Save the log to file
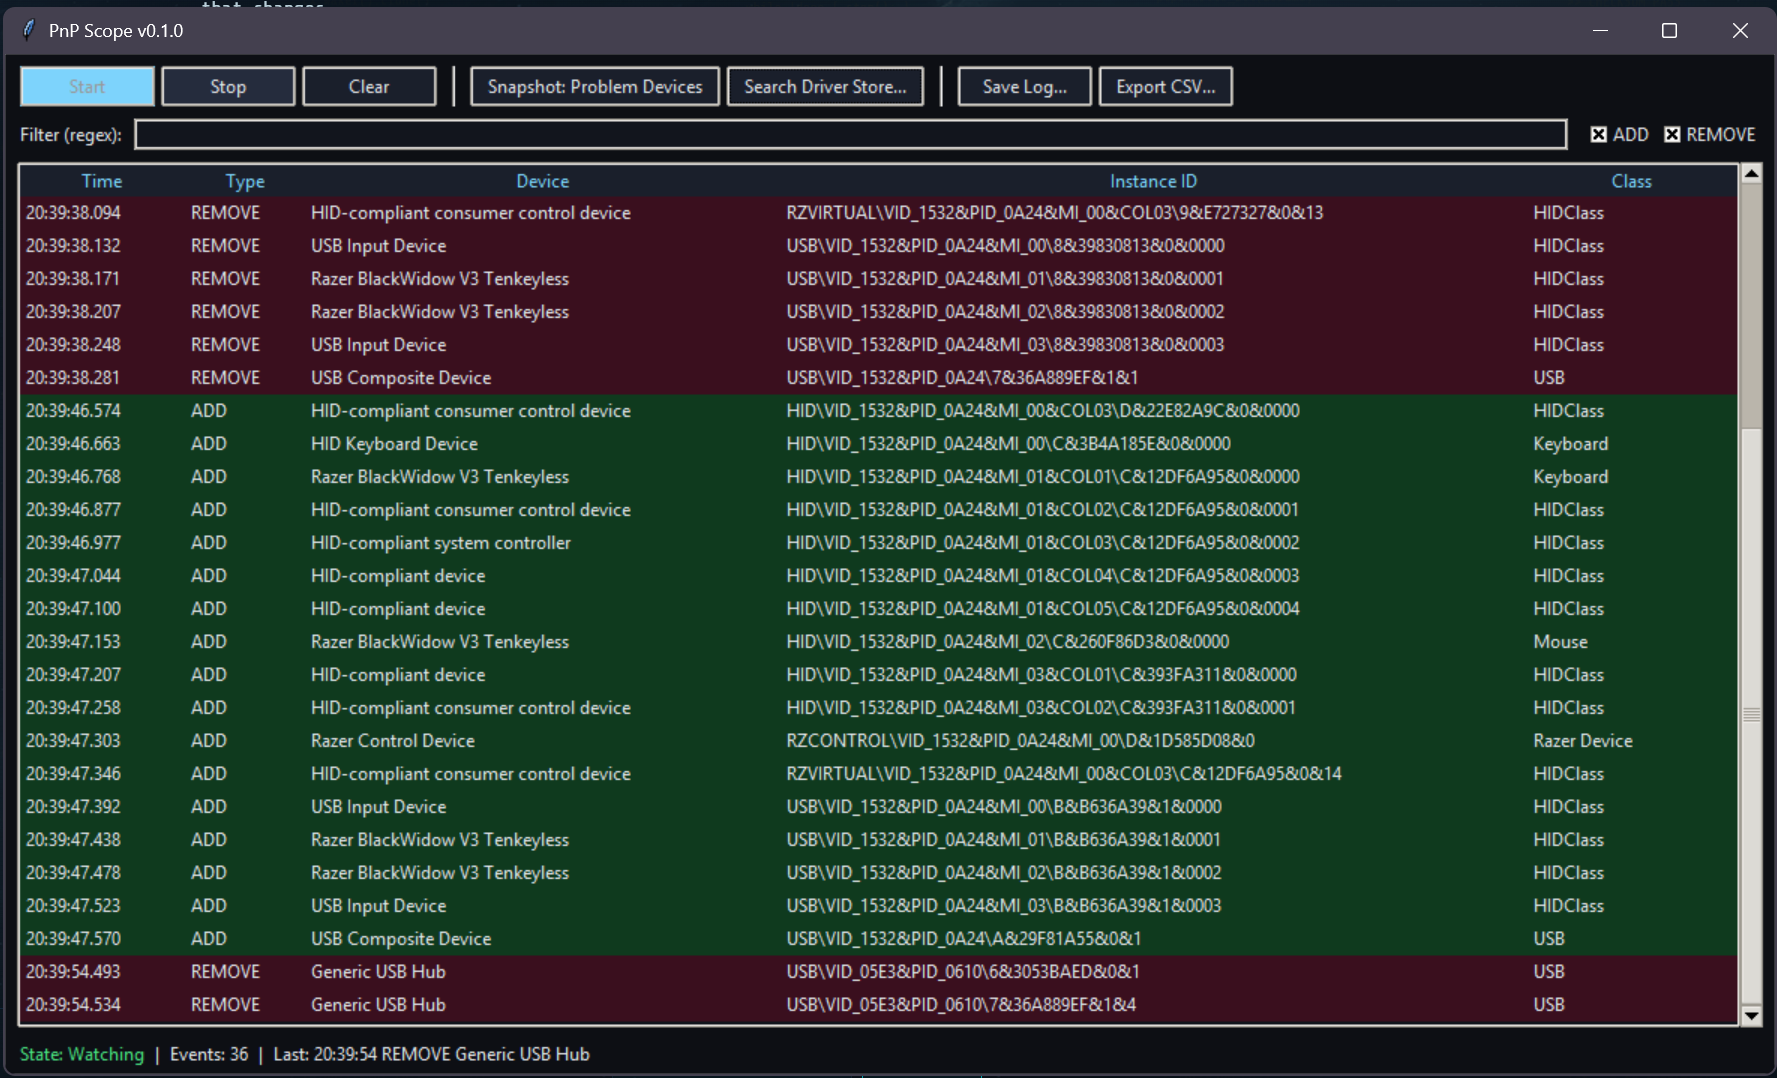This screenshot has height=1078, width=1777. (x=1024, y=86)
